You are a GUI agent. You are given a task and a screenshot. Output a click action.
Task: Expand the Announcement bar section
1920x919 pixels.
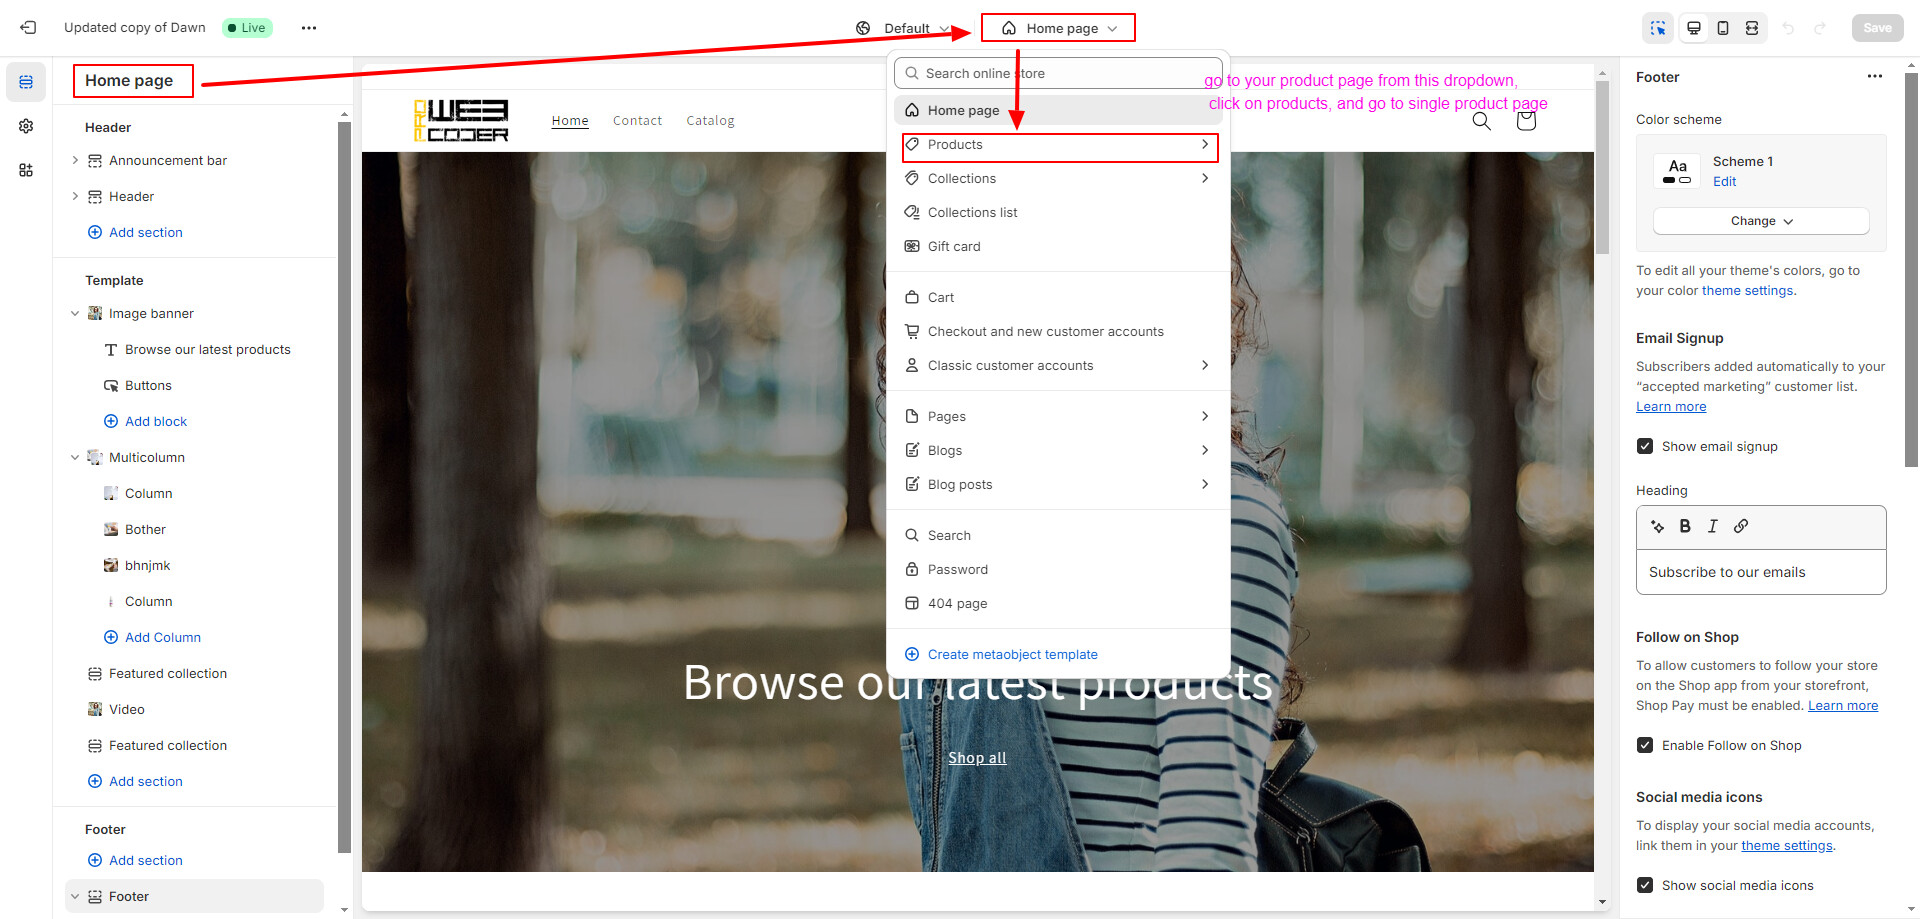(x=75, y=160)
